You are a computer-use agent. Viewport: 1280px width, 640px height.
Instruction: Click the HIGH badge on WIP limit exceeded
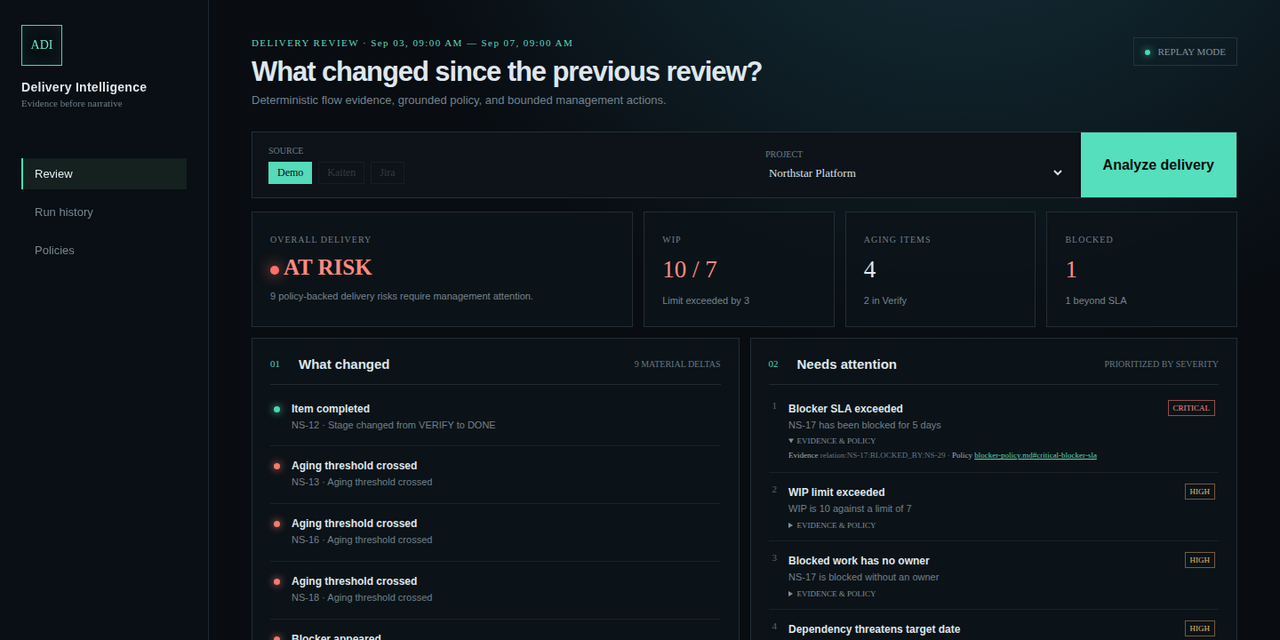[1200, 491]
